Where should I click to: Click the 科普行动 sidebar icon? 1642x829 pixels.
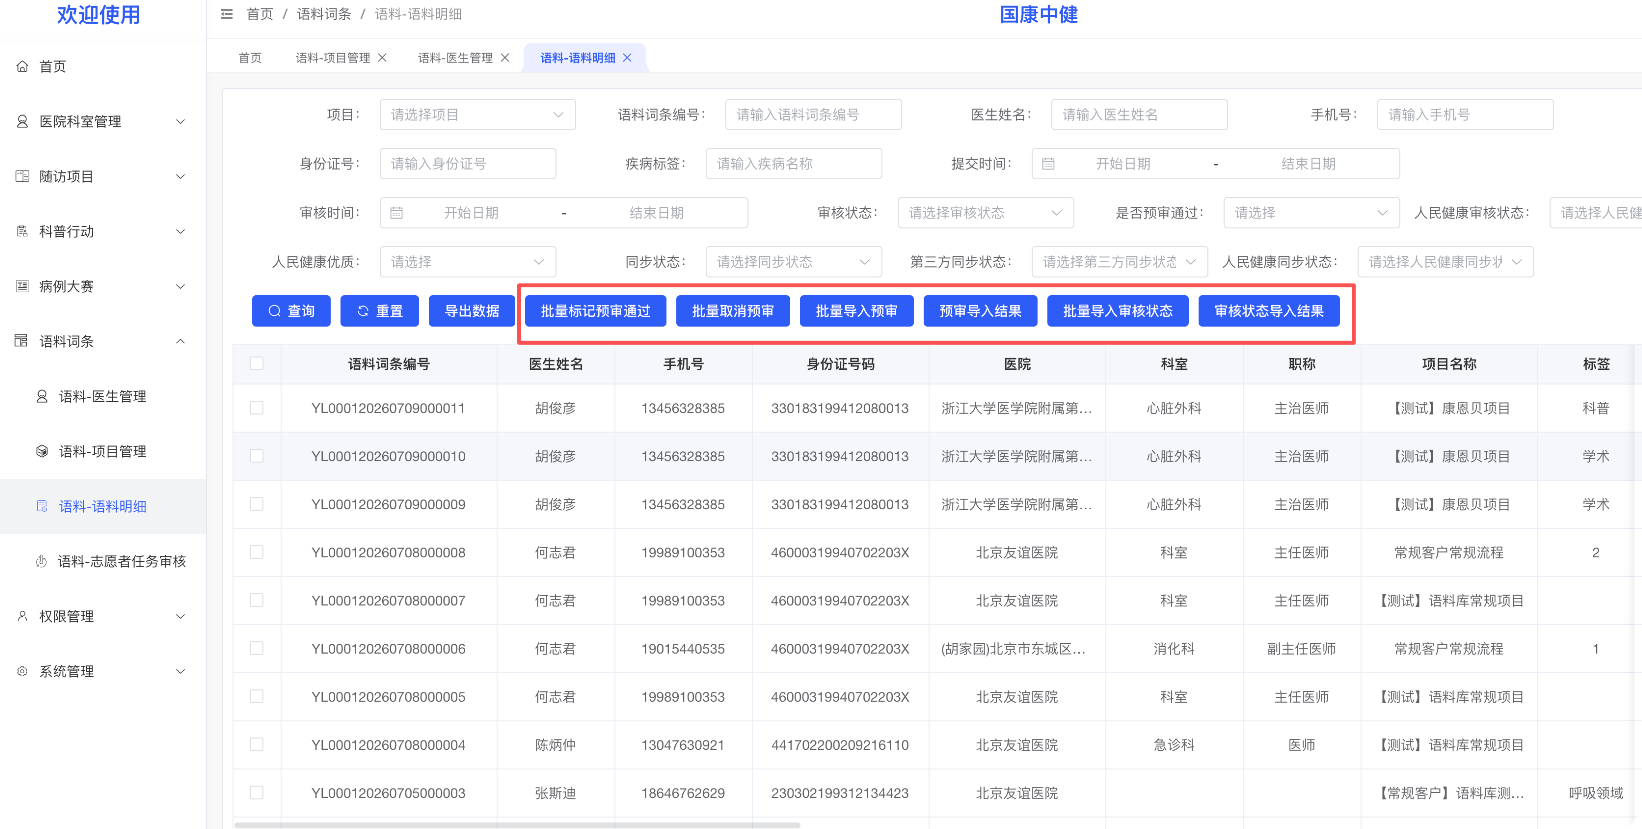[22, 231]
